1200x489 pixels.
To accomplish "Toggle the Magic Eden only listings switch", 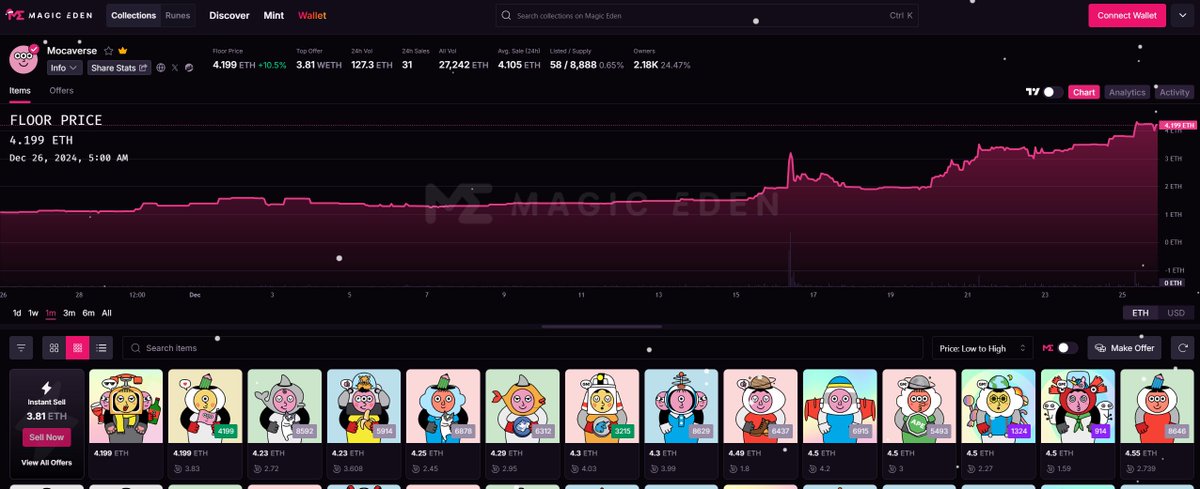I will tap(1068, 348).
